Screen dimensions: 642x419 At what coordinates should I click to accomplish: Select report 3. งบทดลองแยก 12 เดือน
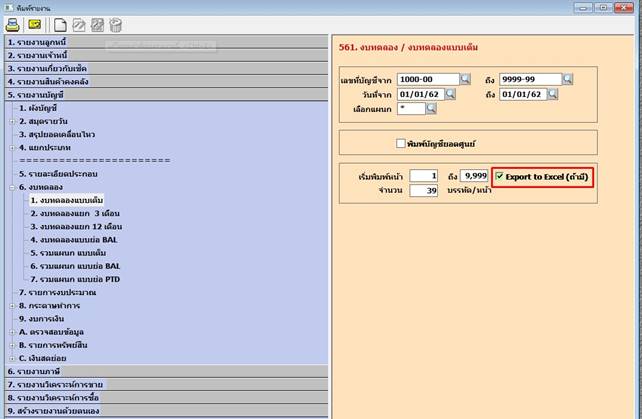tap(76, 226)
